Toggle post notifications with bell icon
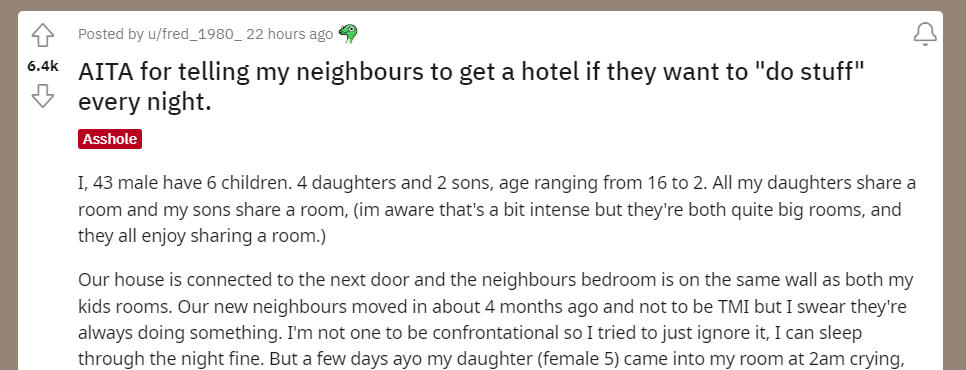Screen dimensions: 966x370 pyautogui.click(x=925, y=34)
